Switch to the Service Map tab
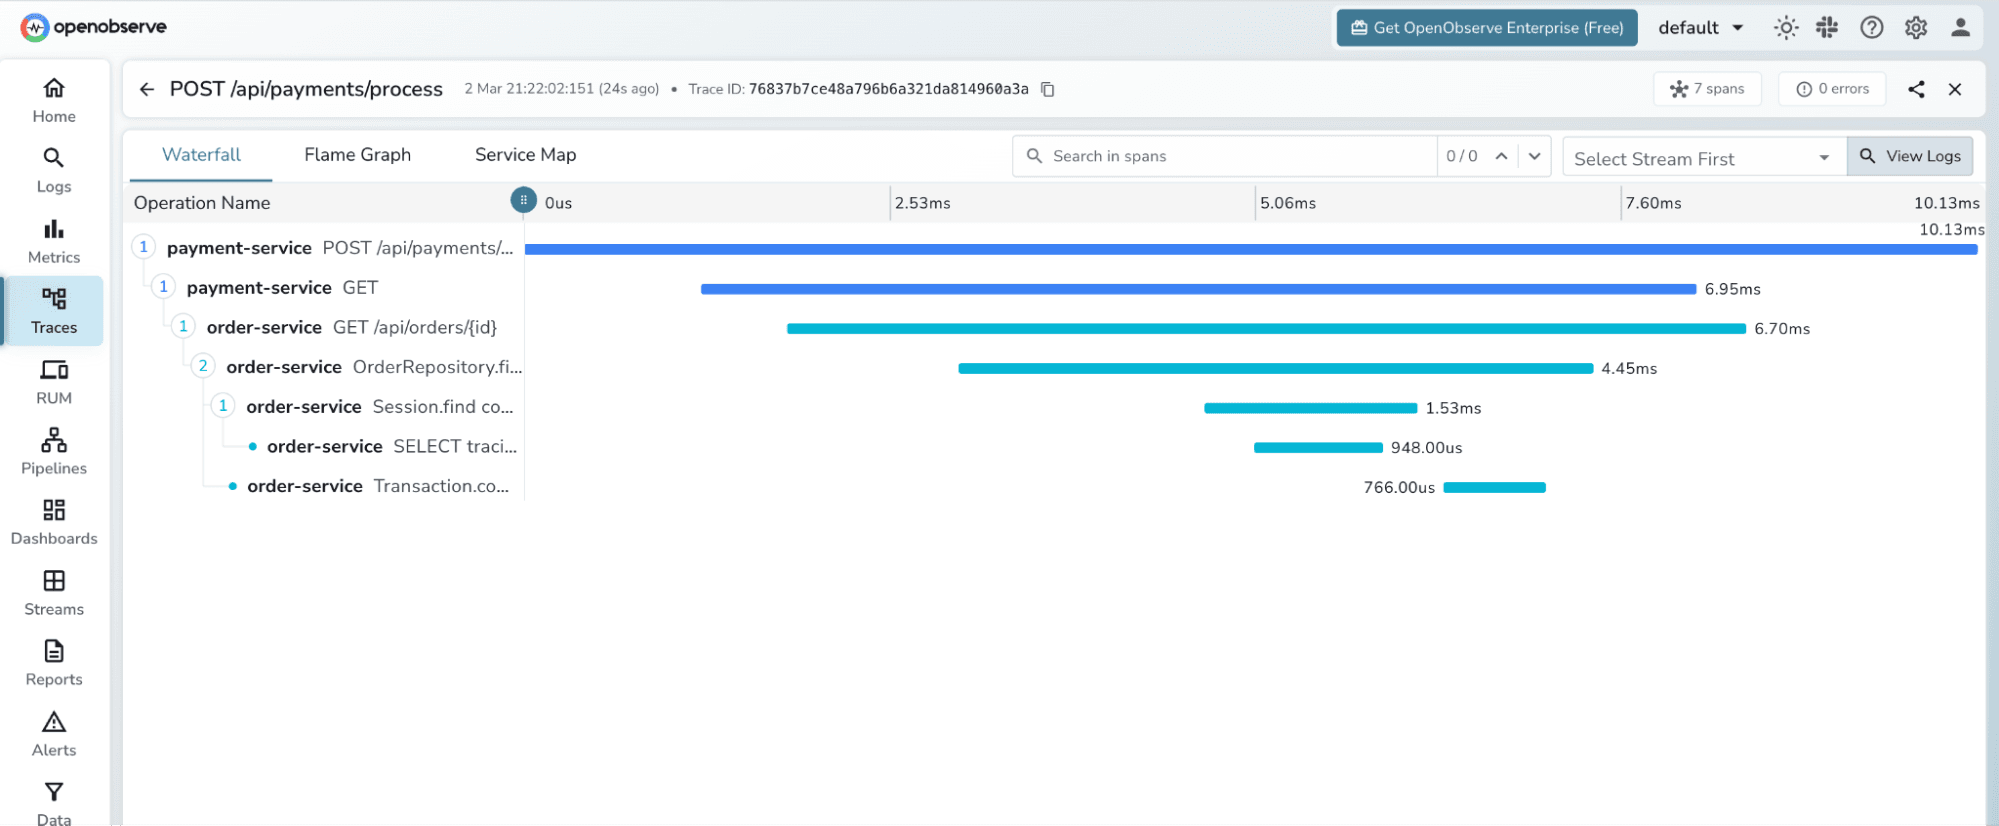Screen dimensions: 1999x826 [525, 155]
